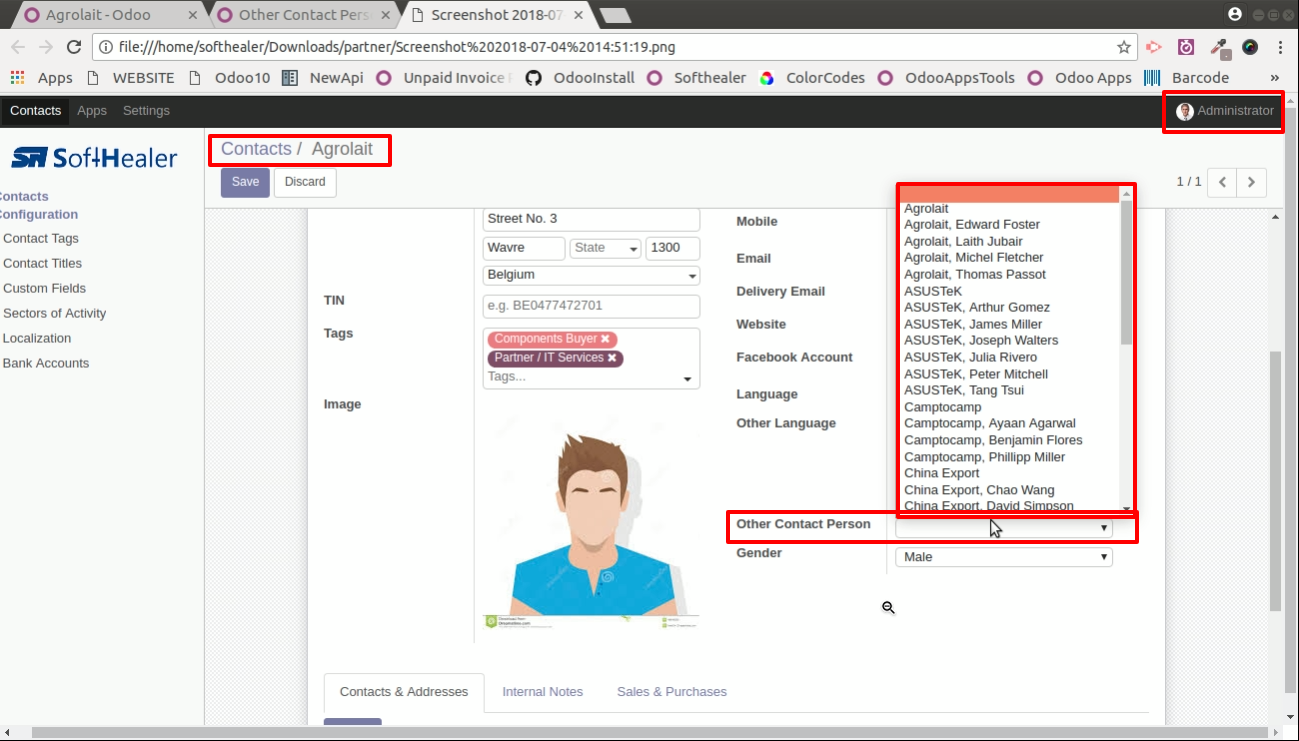Show hidden bookmarks with the double chevron
This screenshot has height=741, width=1299.
(1275, 77)
